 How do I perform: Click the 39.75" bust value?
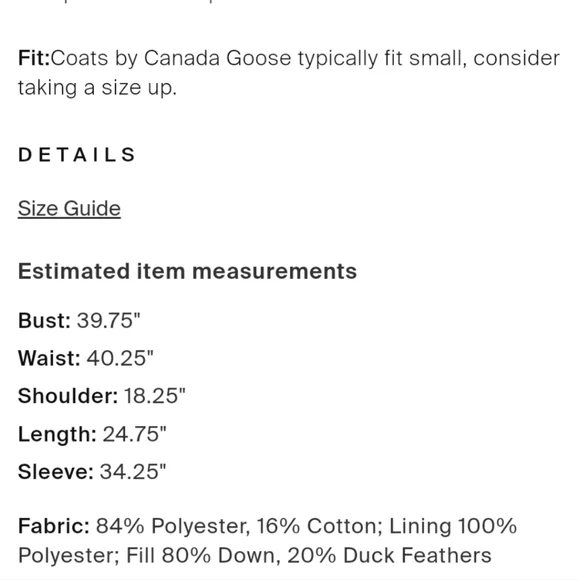coord(109,320)
